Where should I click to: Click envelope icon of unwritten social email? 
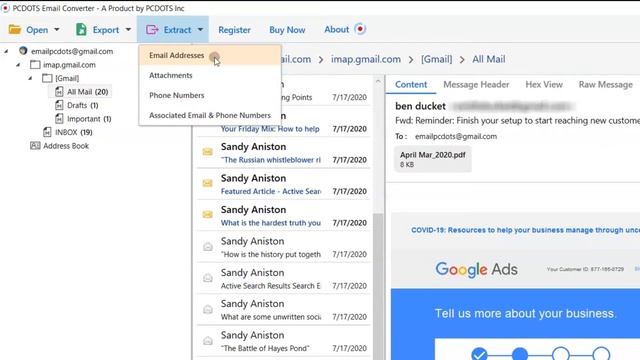click(208, 309)
